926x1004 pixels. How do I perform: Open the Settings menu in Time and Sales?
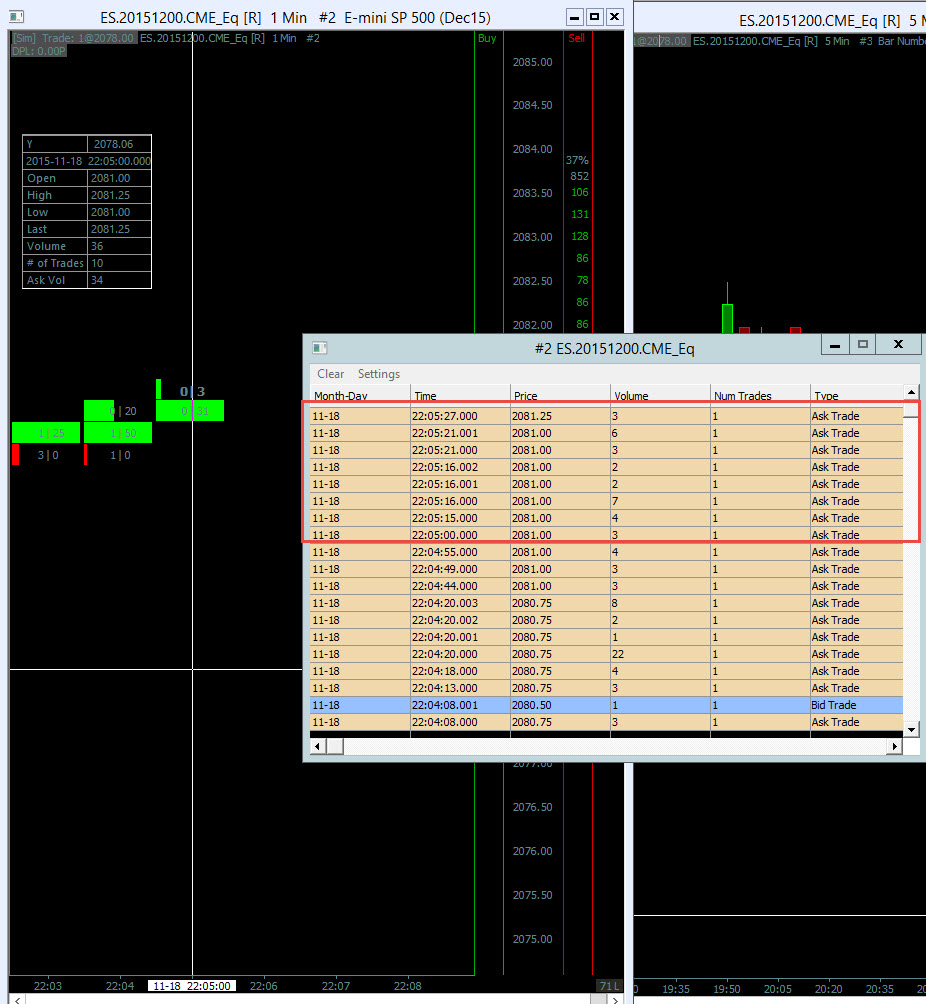coord(378,374)
